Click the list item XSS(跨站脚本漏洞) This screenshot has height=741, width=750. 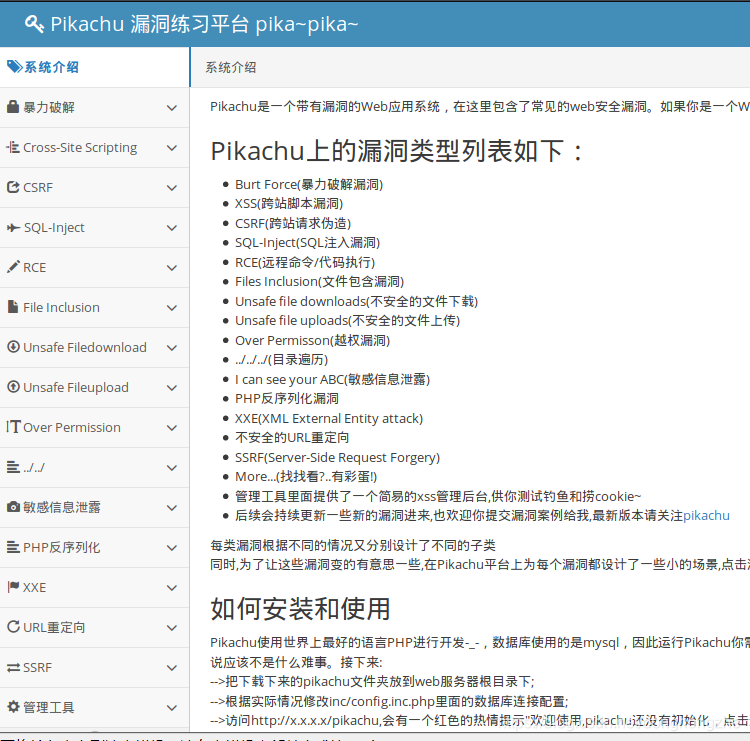289,204
